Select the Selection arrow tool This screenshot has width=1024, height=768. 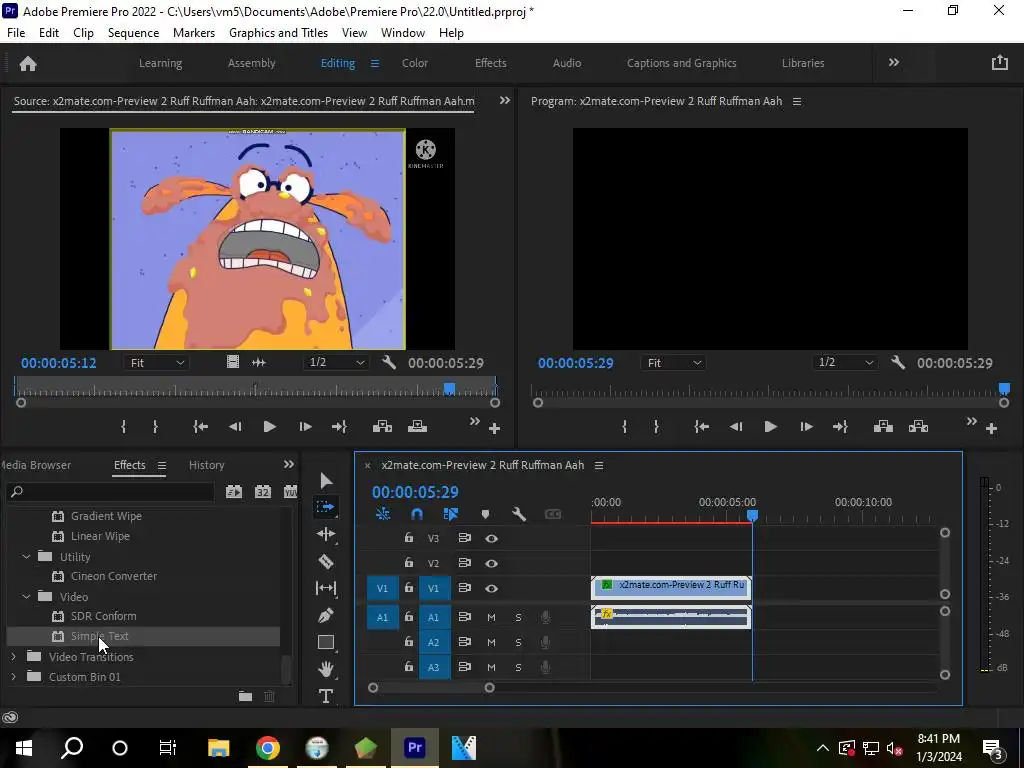(x=326, y=481)
